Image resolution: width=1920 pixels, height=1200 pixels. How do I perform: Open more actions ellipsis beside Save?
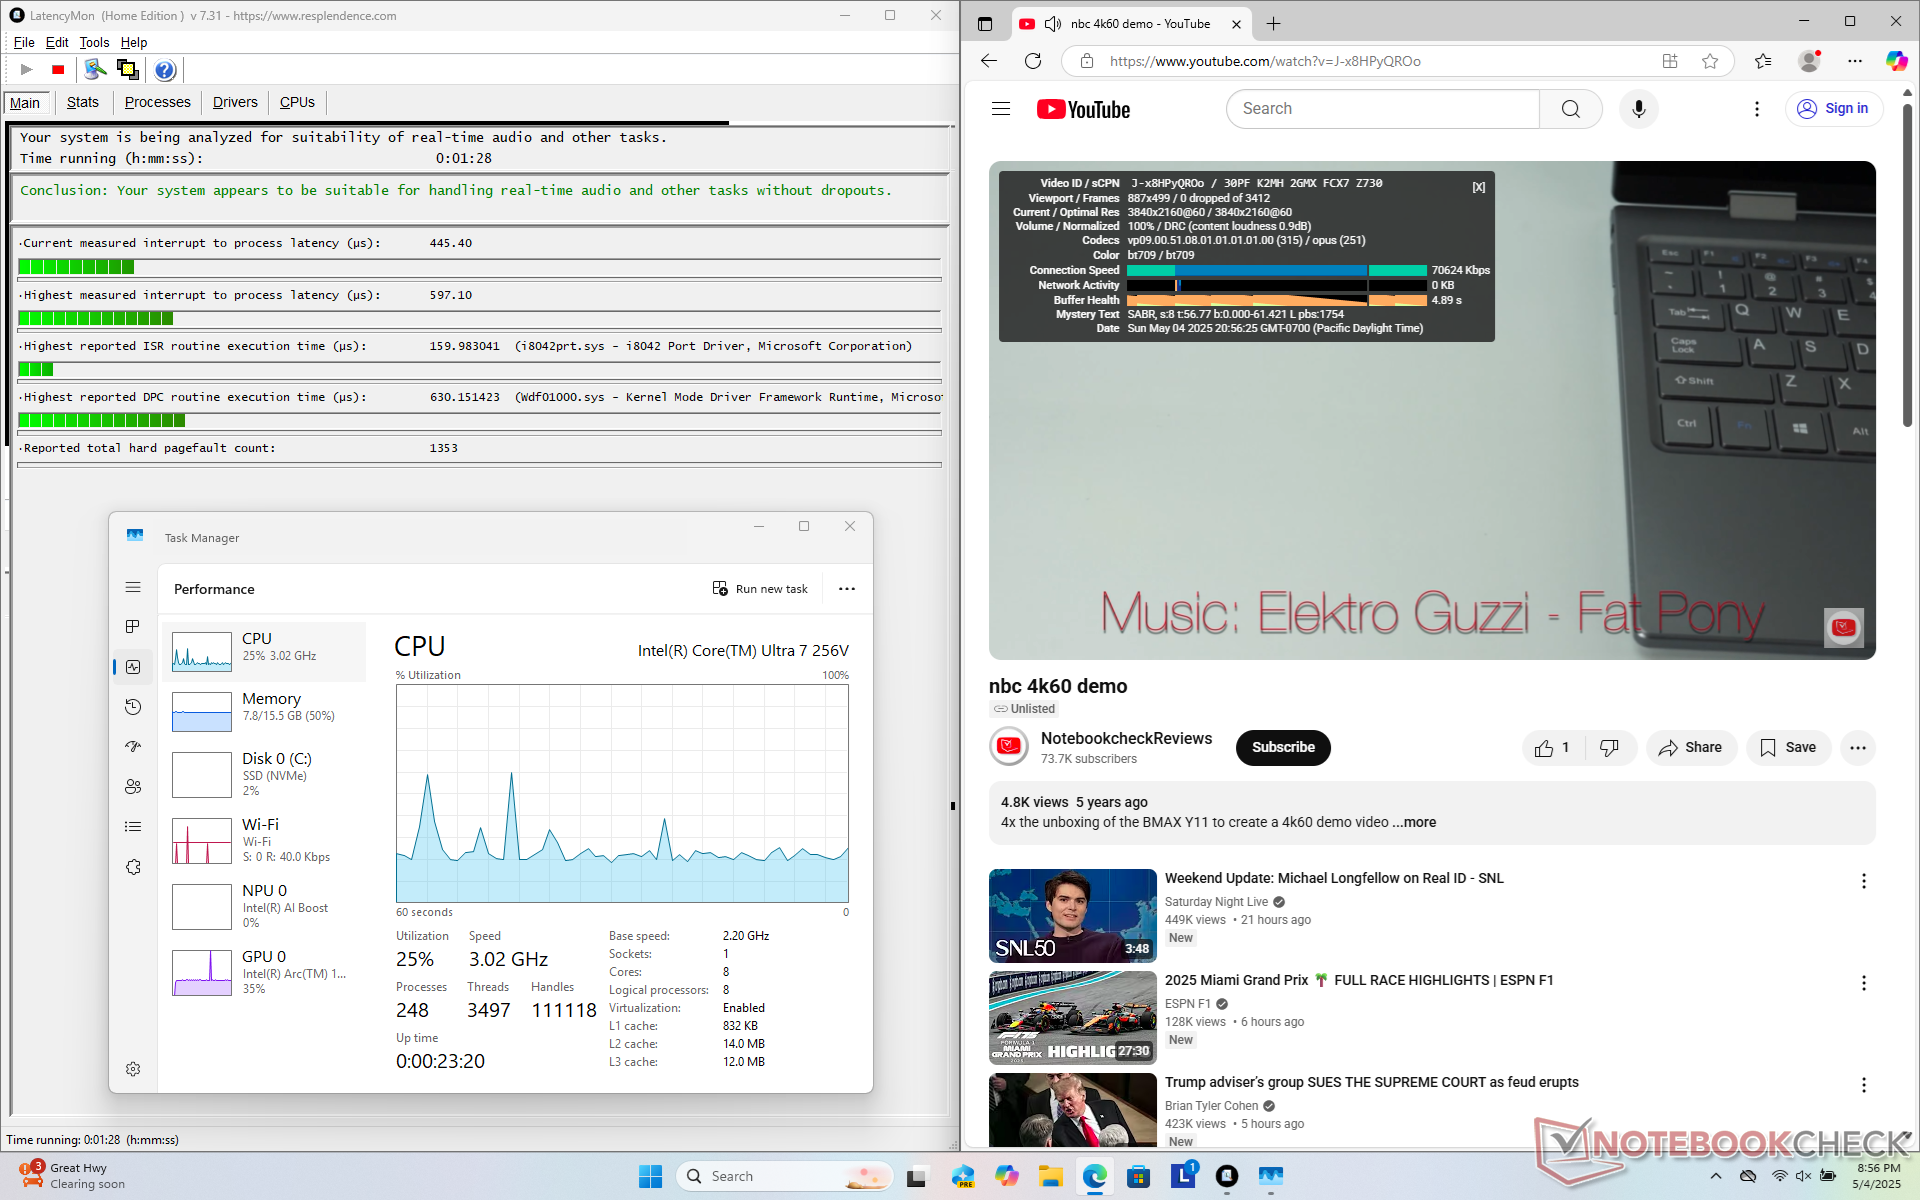click(x=1858, y=748)
